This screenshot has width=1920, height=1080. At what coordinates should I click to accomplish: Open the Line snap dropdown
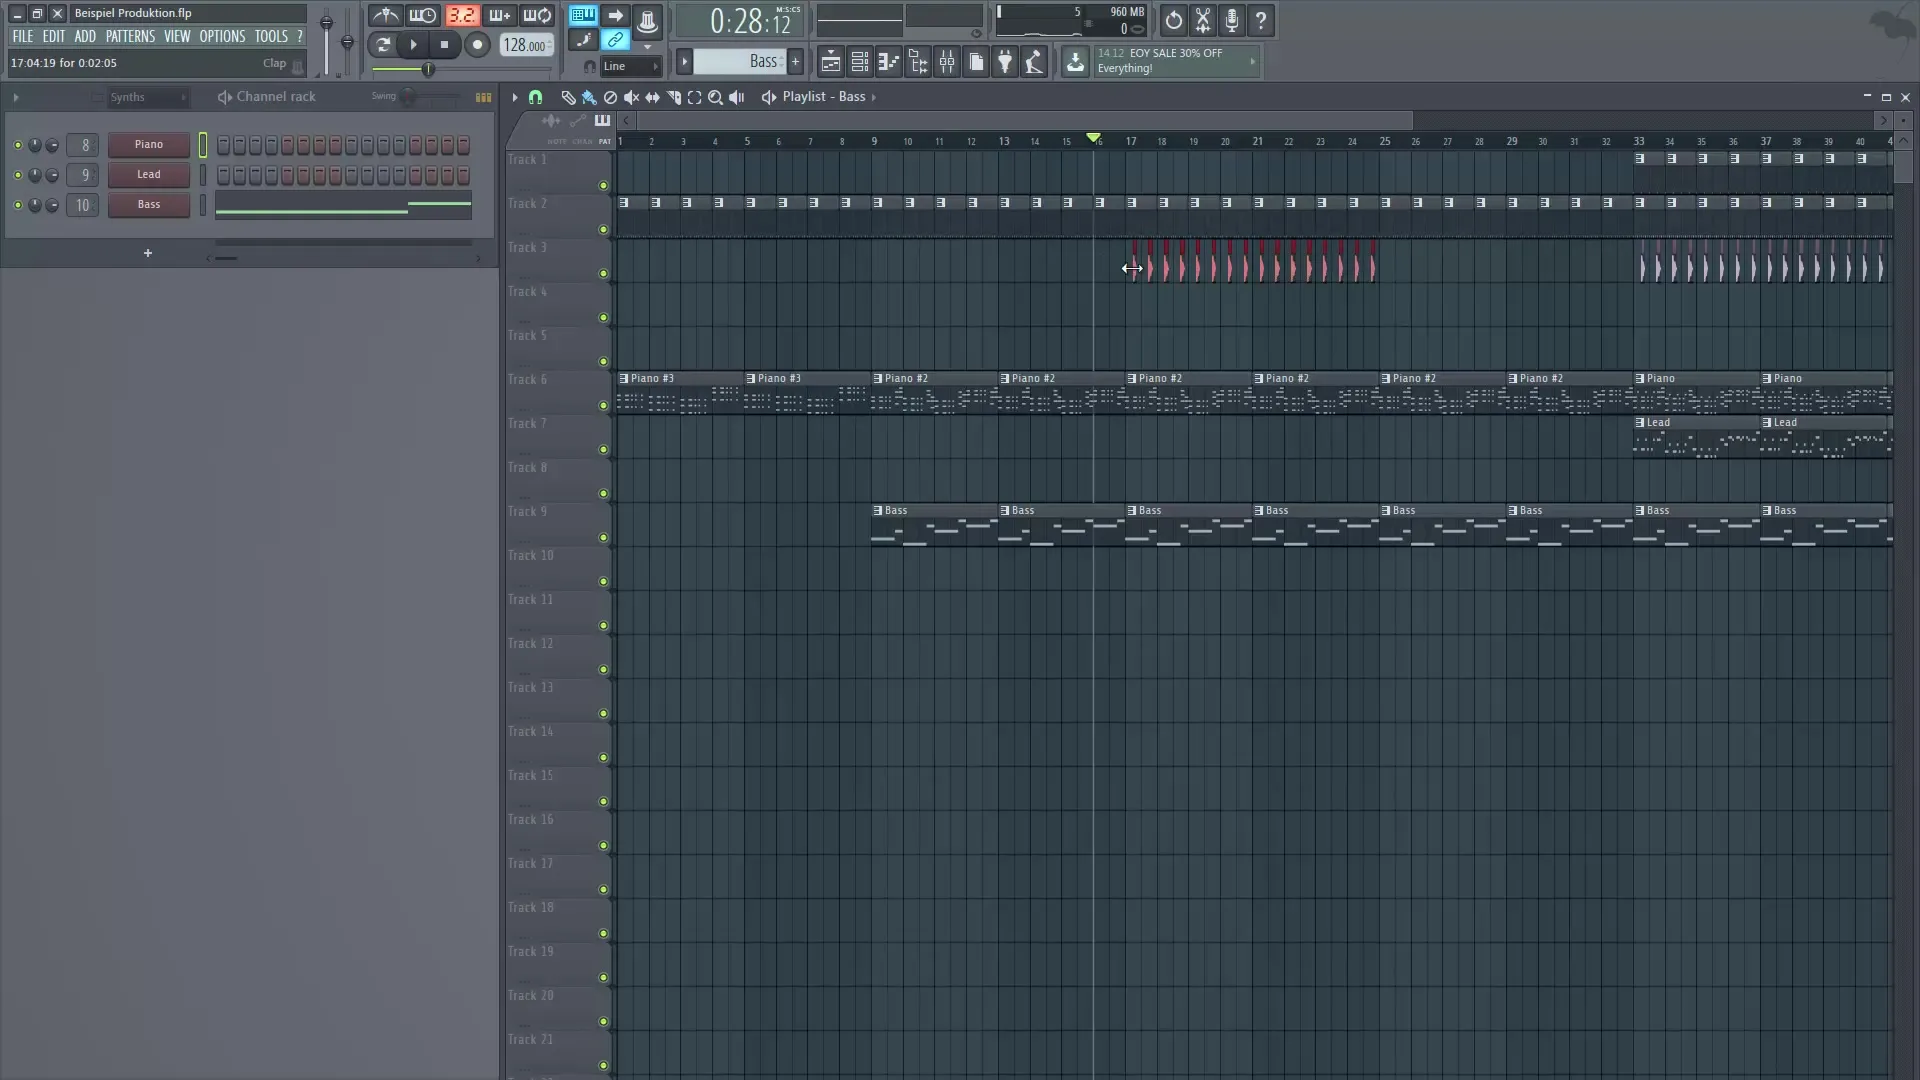coord(630,66)
